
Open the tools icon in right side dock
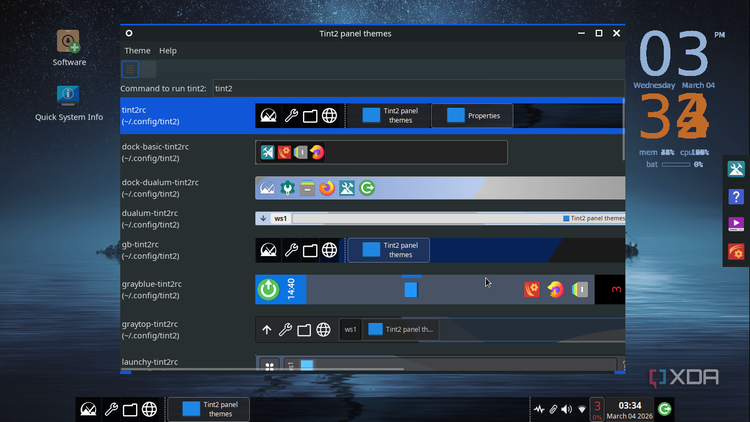pyautogui.click(x=736, y=169)
